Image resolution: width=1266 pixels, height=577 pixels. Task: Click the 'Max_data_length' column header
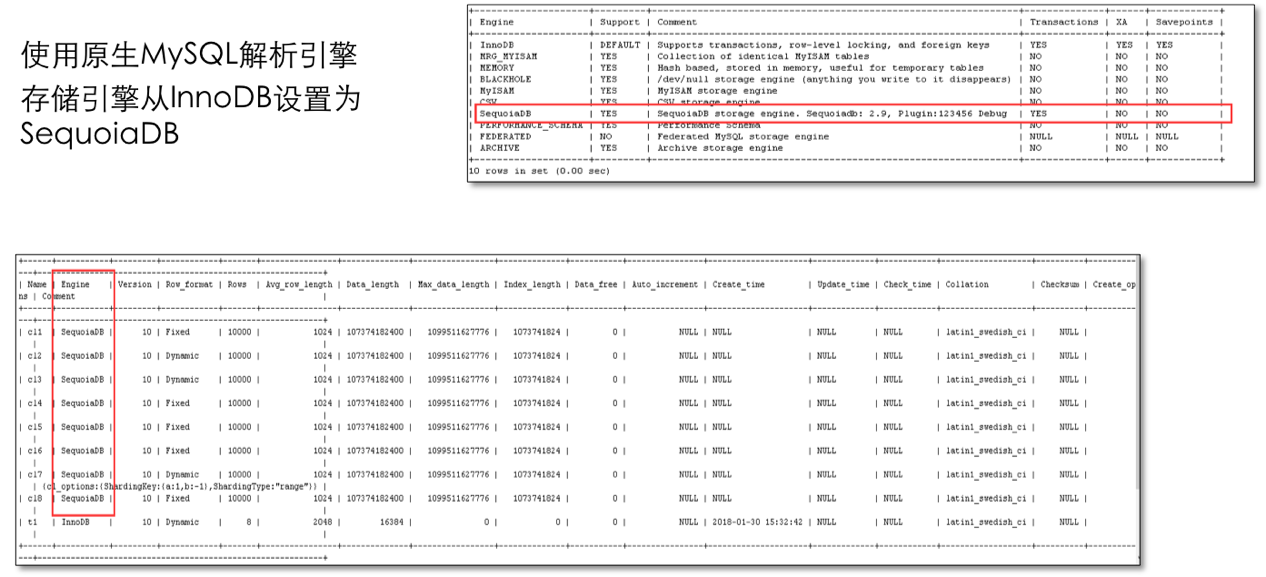pos(453,284)
